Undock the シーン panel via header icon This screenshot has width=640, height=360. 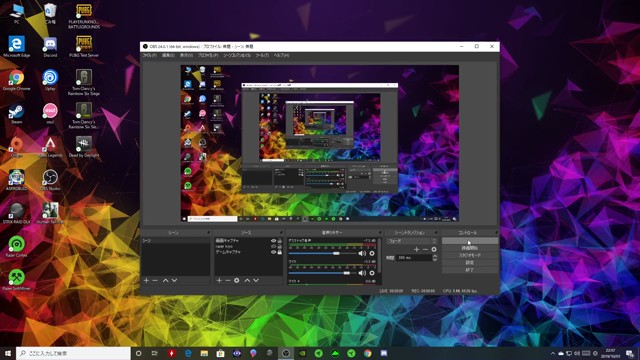tap(209, 233)
